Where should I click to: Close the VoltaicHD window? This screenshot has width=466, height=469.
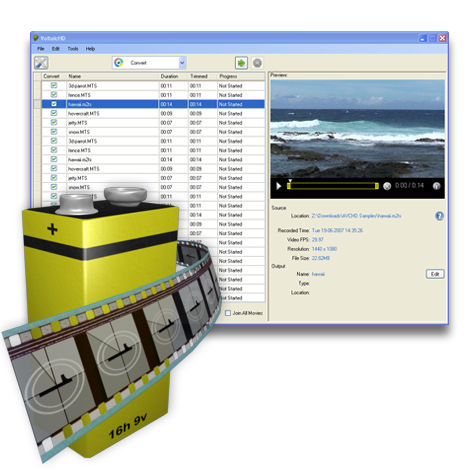[x=442, y=38]
